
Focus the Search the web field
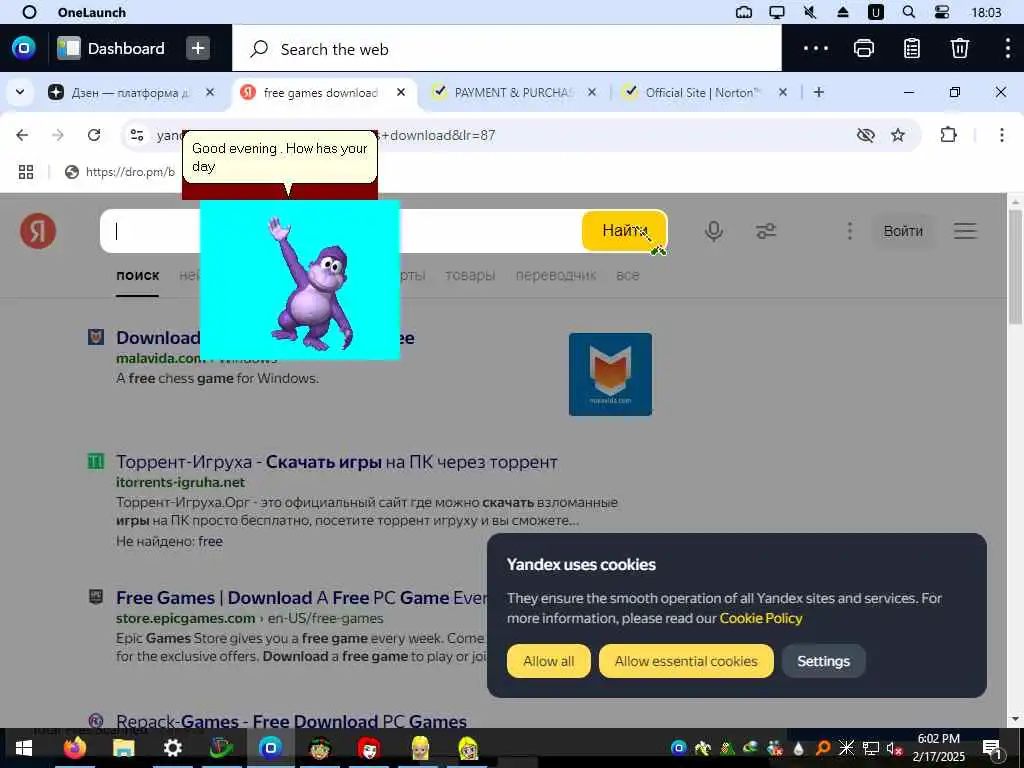507,49
